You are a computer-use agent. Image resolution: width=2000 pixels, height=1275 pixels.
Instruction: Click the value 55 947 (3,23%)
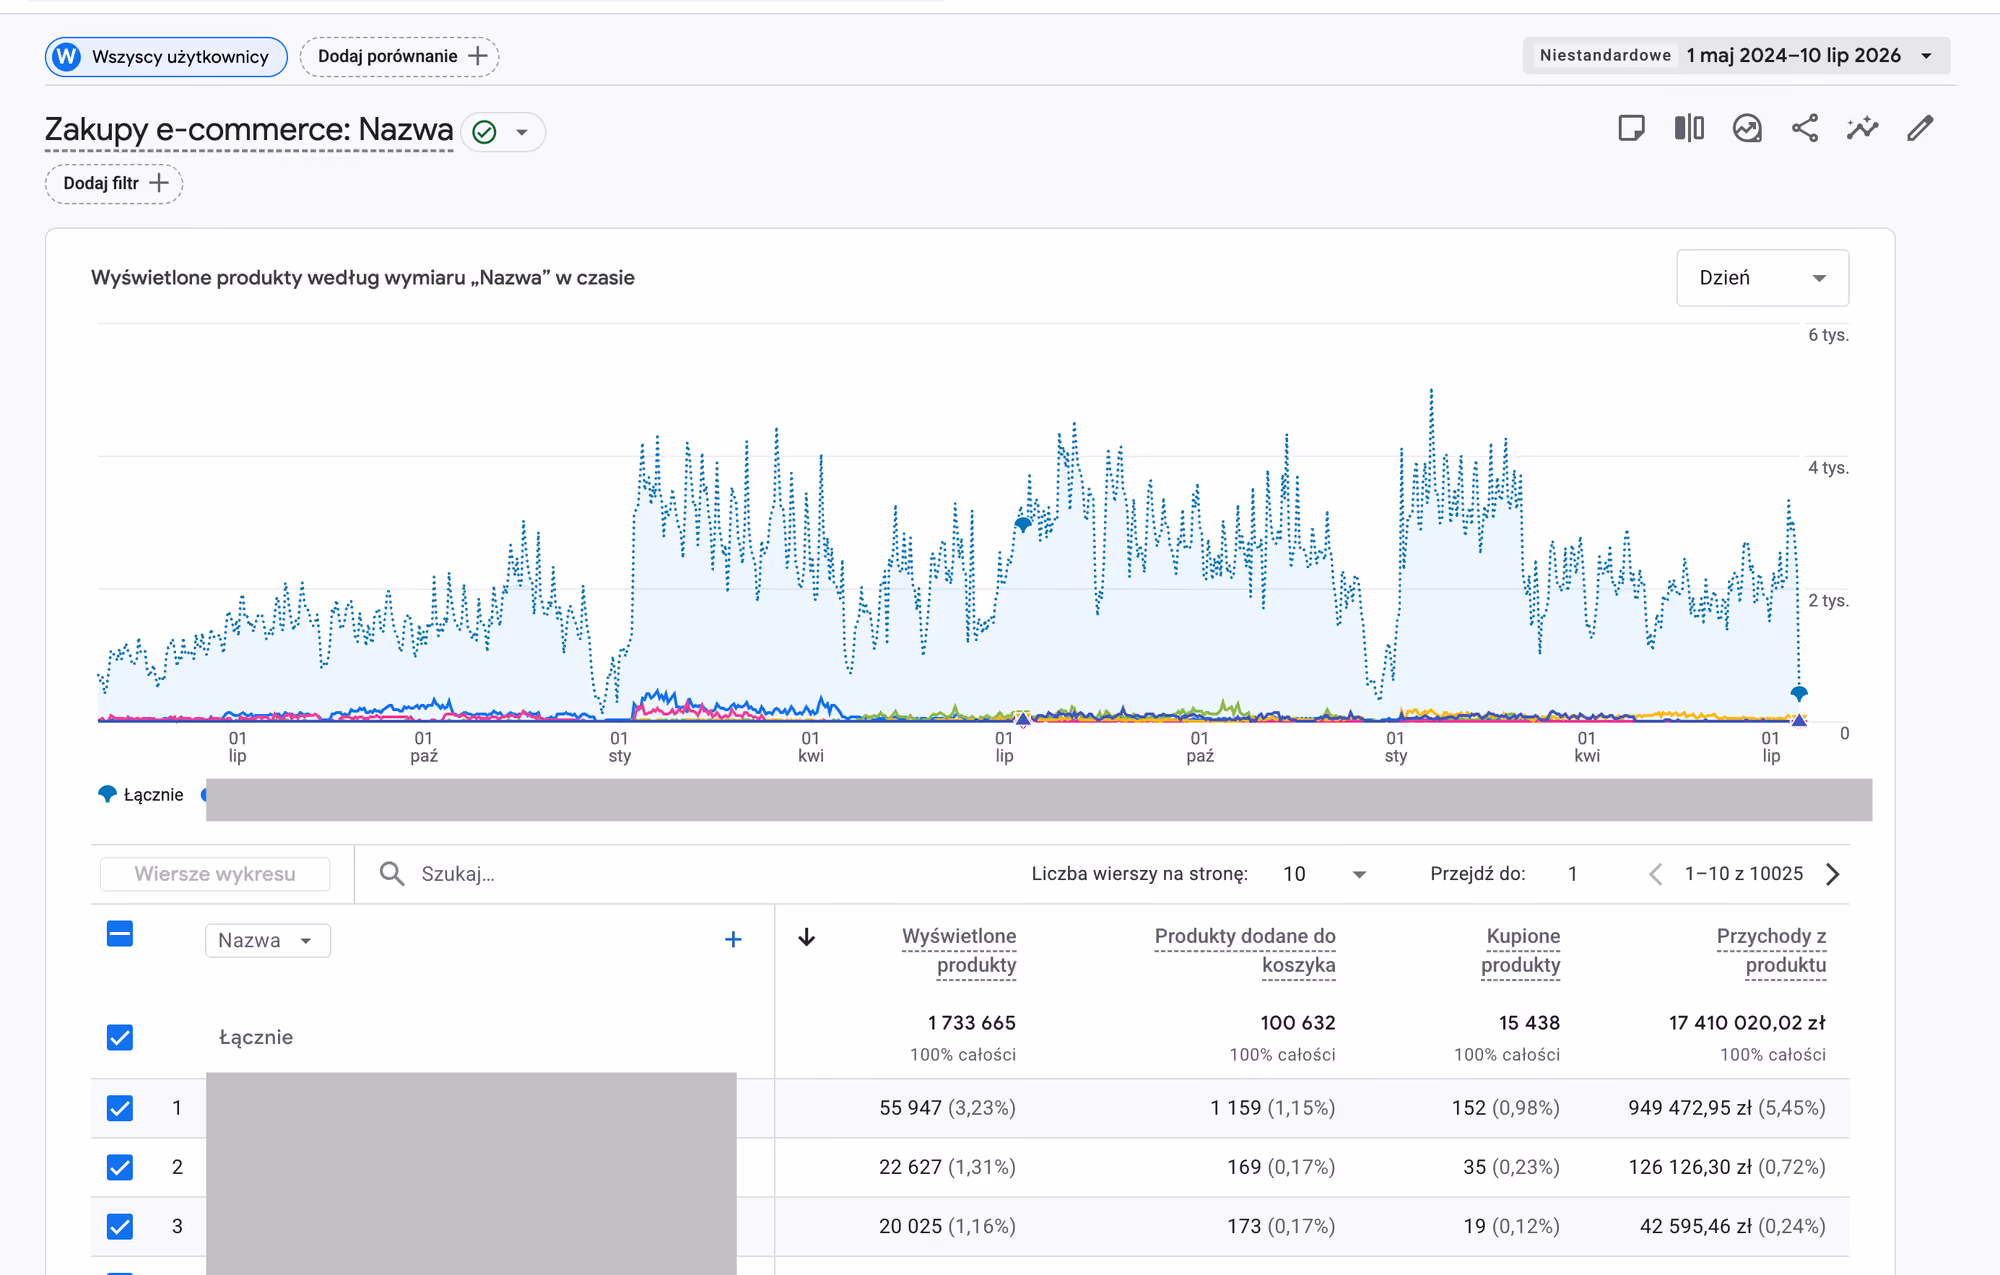947,1108
